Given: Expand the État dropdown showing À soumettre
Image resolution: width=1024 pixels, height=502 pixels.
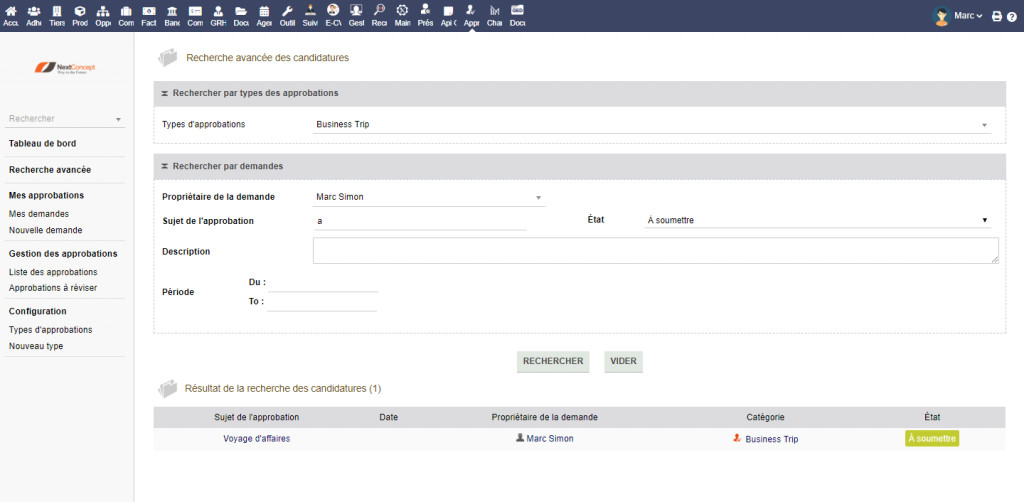Looking at the screenshot, I should click(817, 220).
